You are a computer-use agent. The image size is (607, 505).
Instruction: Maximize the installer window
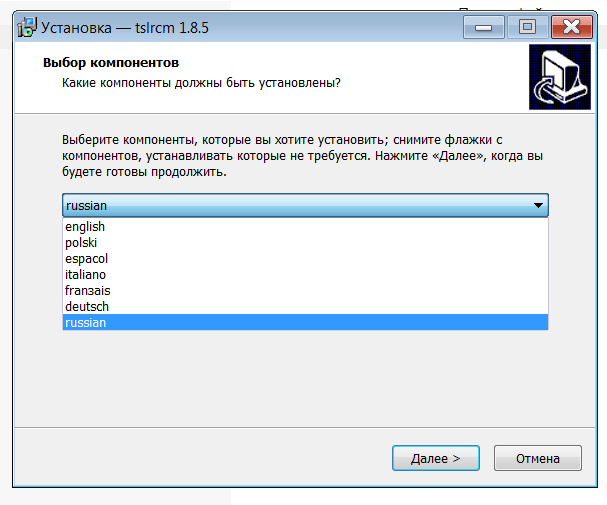(x=529, y=25)
